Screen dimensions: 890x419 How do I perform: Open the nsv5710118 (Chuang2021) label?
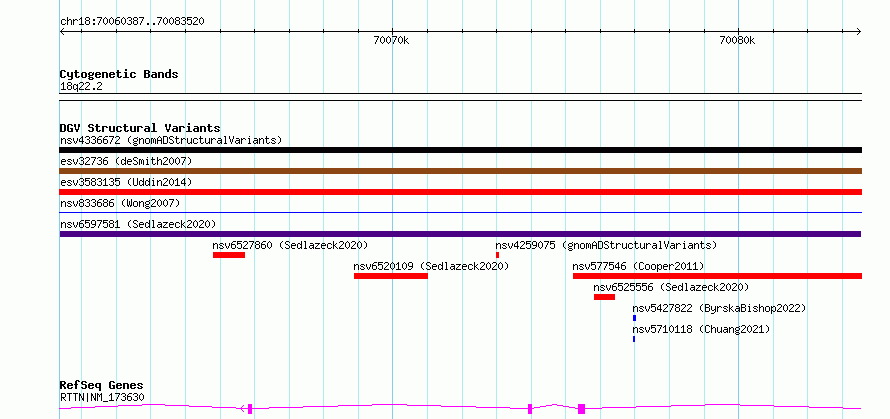pyautogui.click(x=702, y=329)
